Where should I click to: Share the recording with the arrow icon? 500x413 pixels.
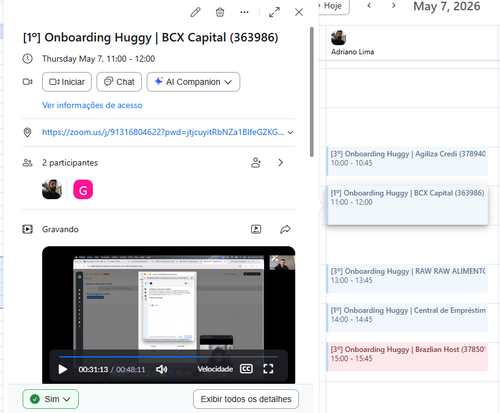[285, 229]
